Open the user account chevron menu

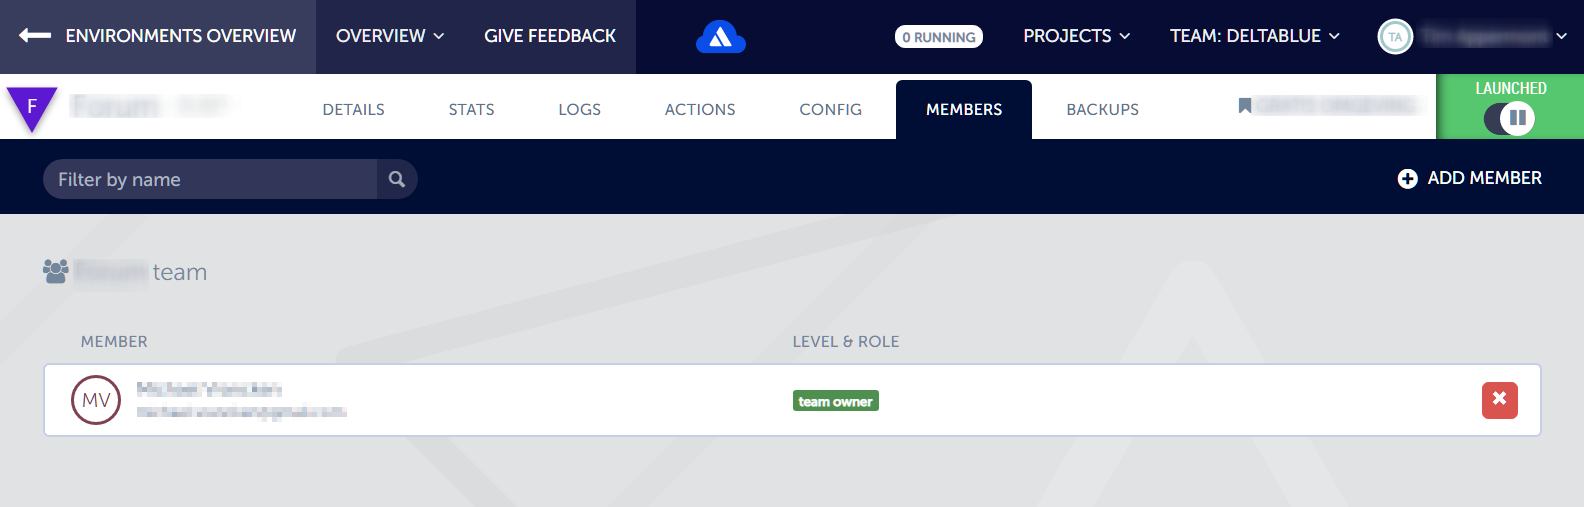pos(1561,37)
